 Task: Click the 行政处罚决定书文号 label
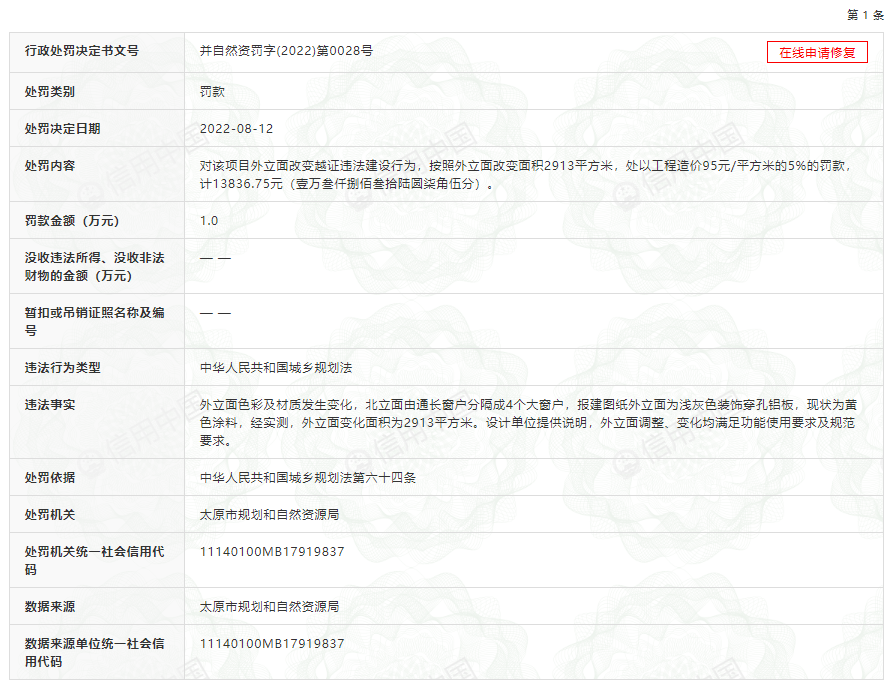click(x=82, y=51)
